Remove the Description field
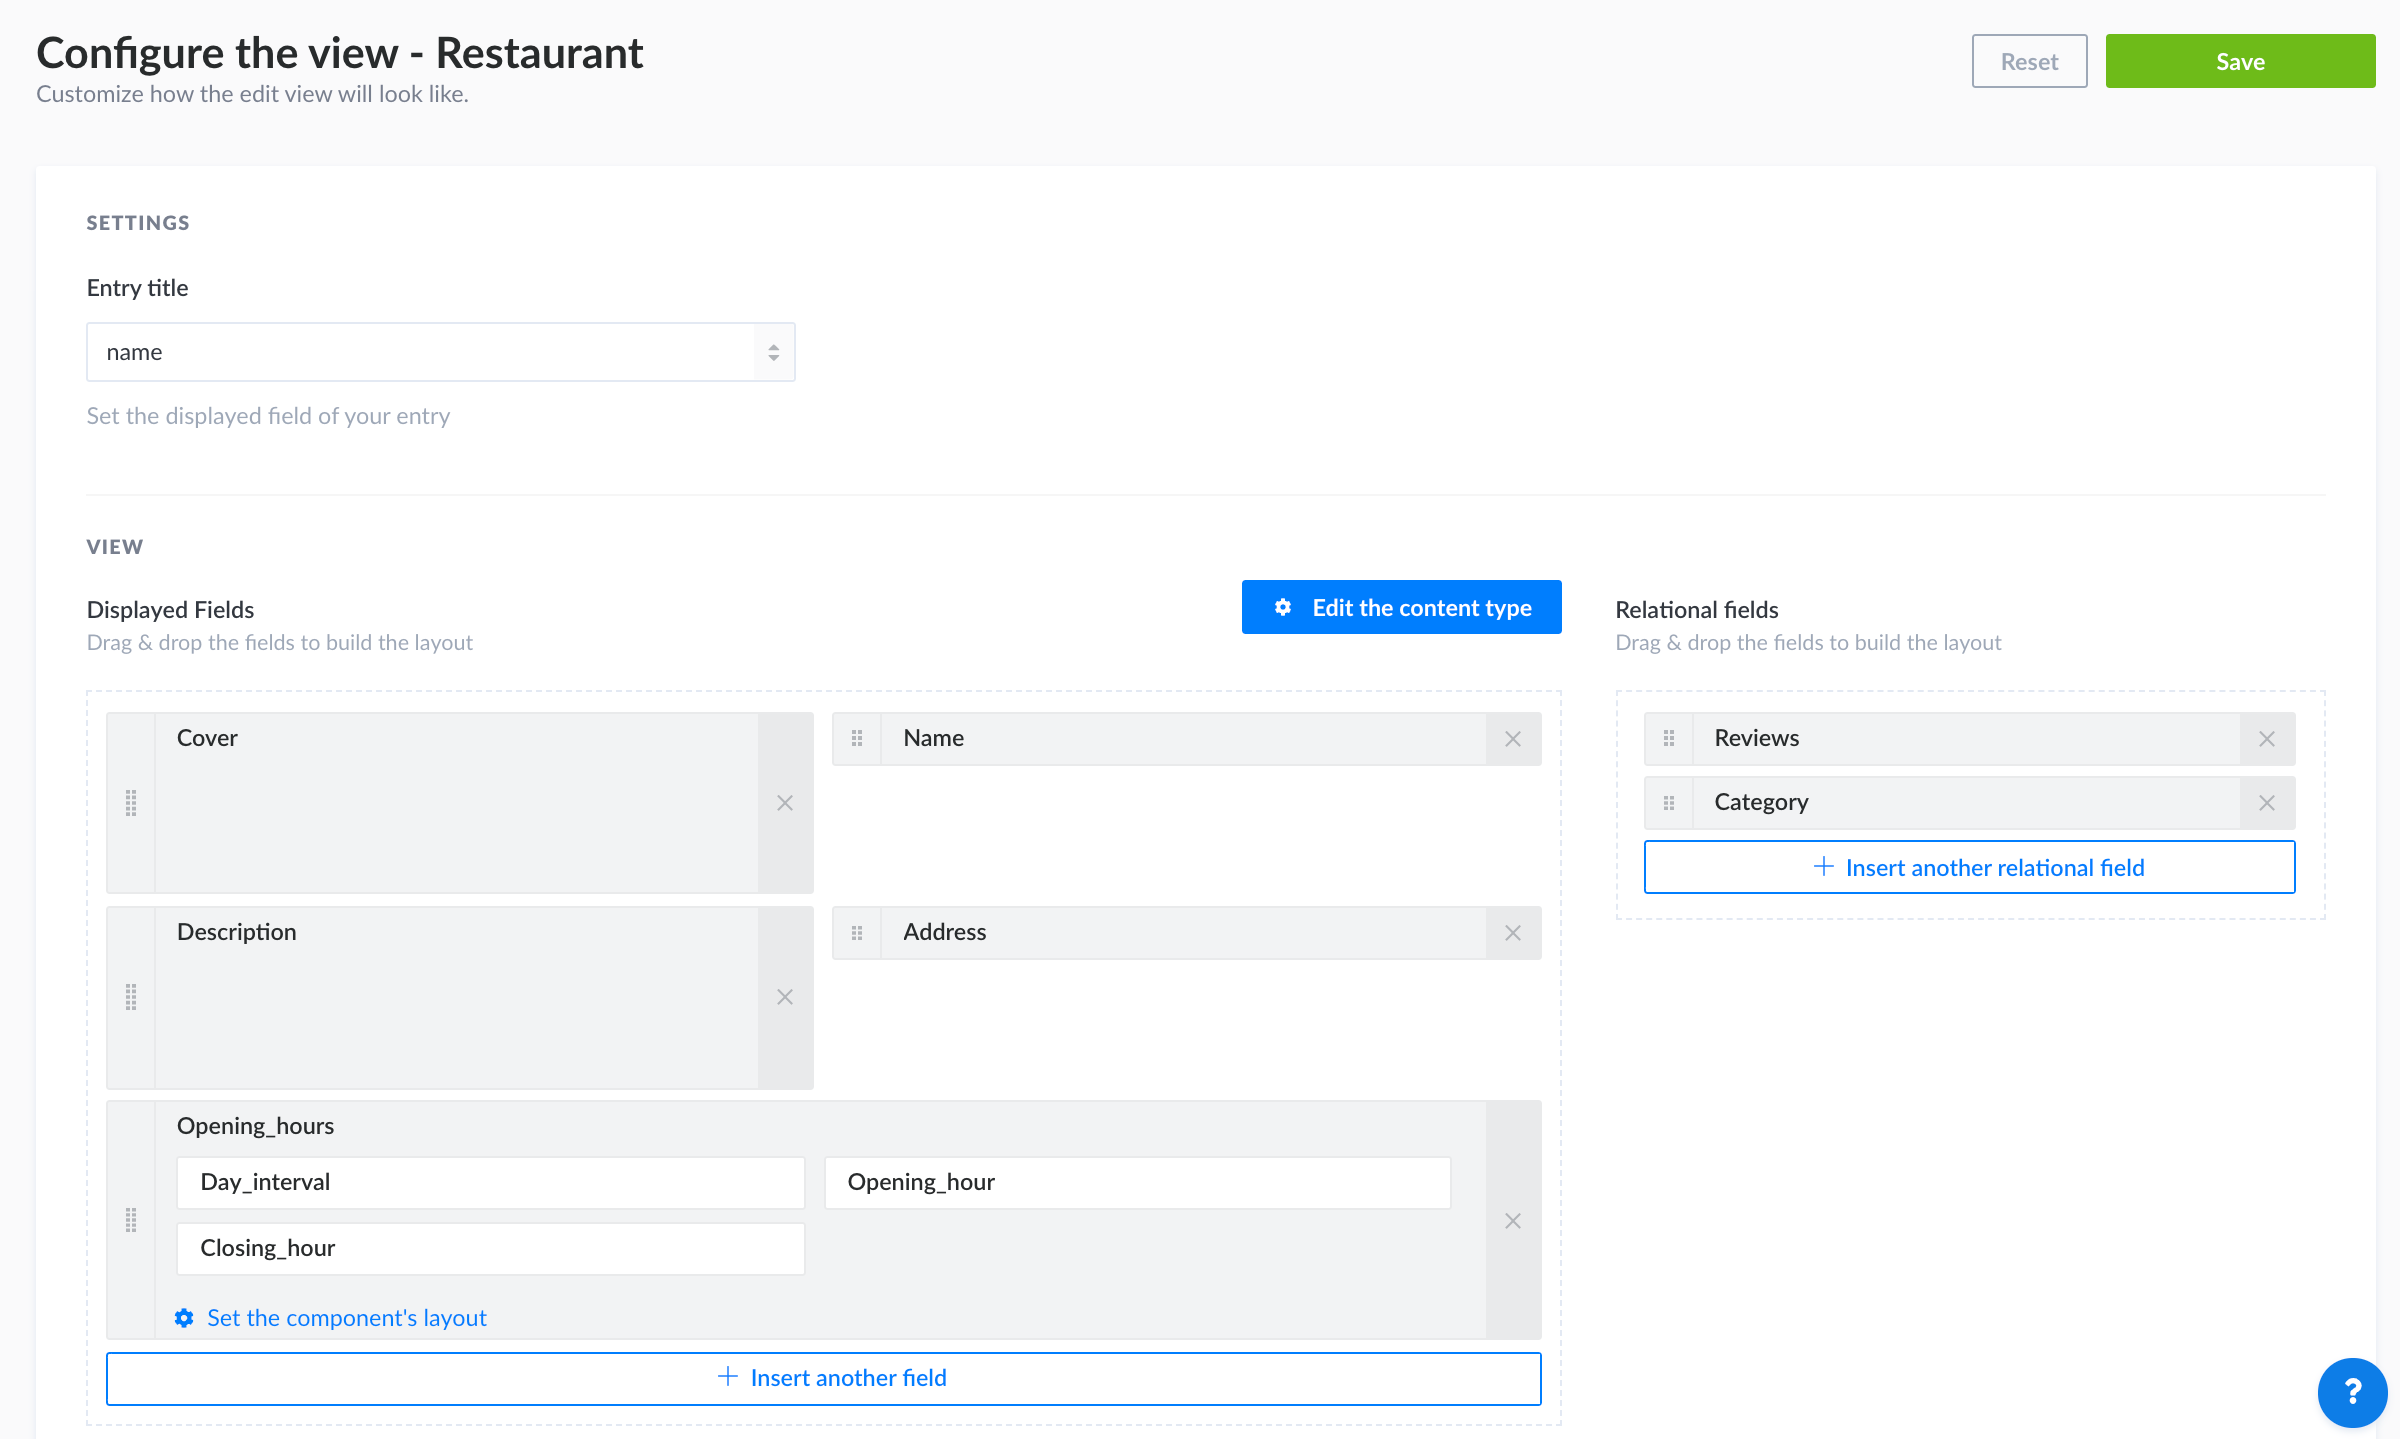 [x=786, y=996]
